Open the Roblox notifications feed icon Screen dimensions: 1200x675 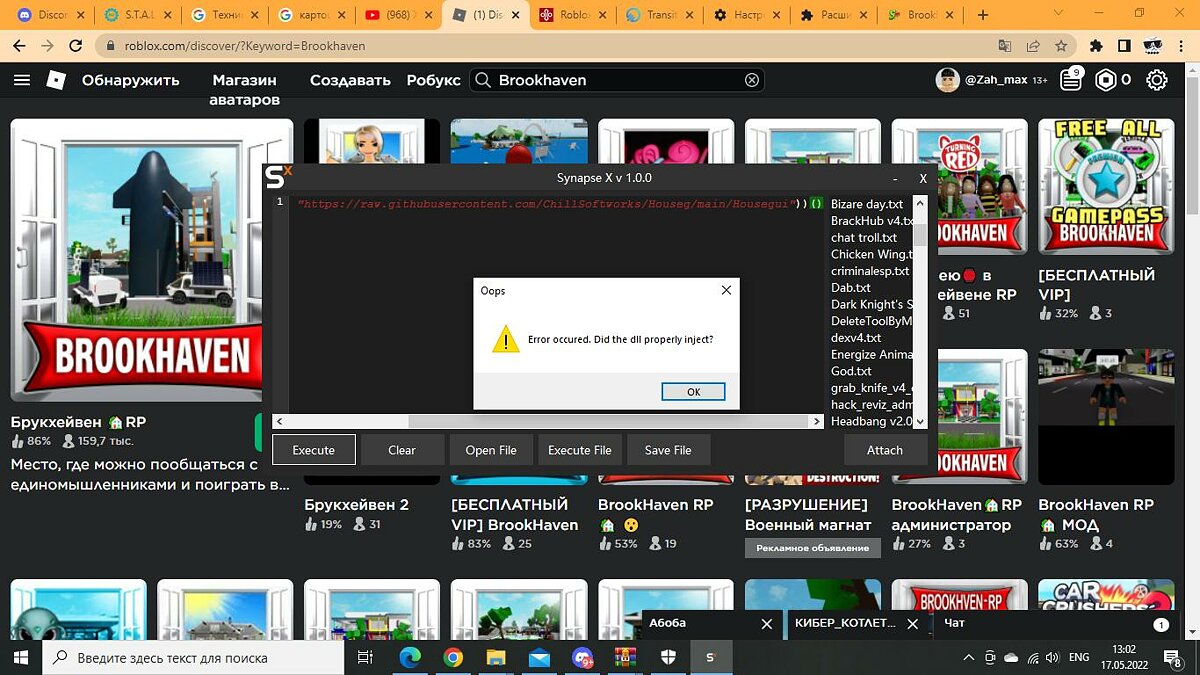(1071, 80)
